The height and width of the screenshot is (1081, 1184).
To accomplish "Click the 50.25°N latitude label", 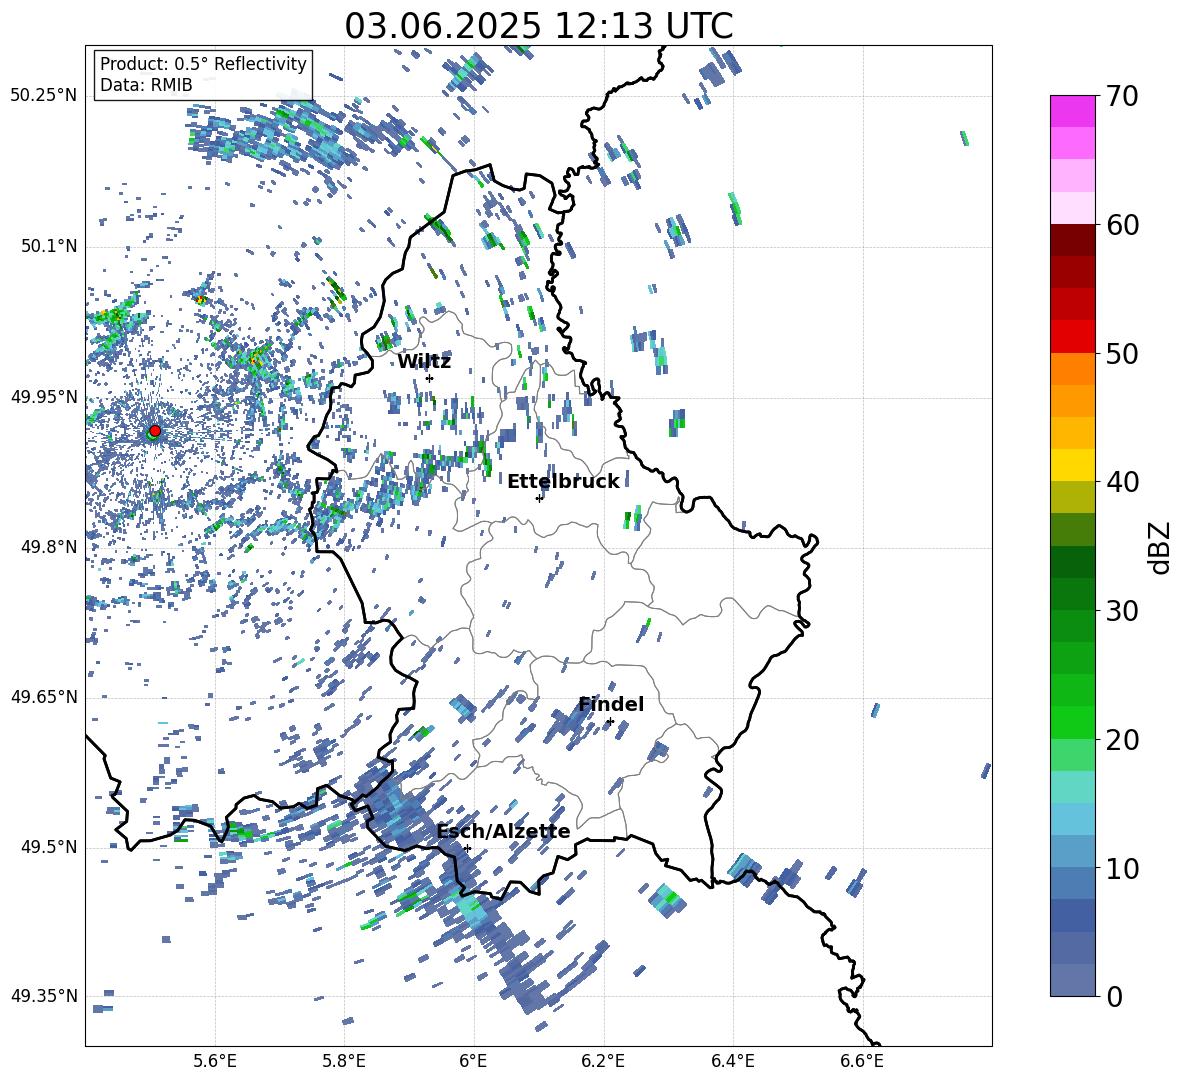I will (44, 96).
